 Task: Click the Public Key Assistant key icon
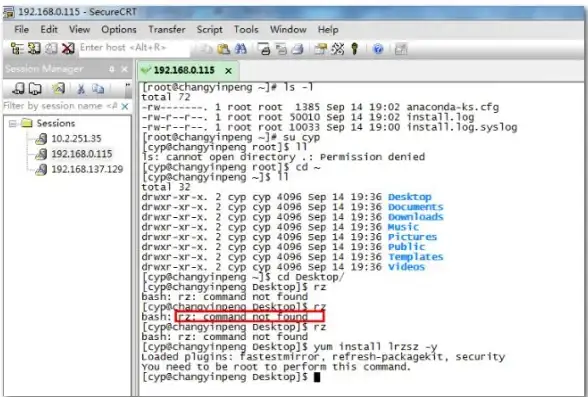(x=354, y=49)
